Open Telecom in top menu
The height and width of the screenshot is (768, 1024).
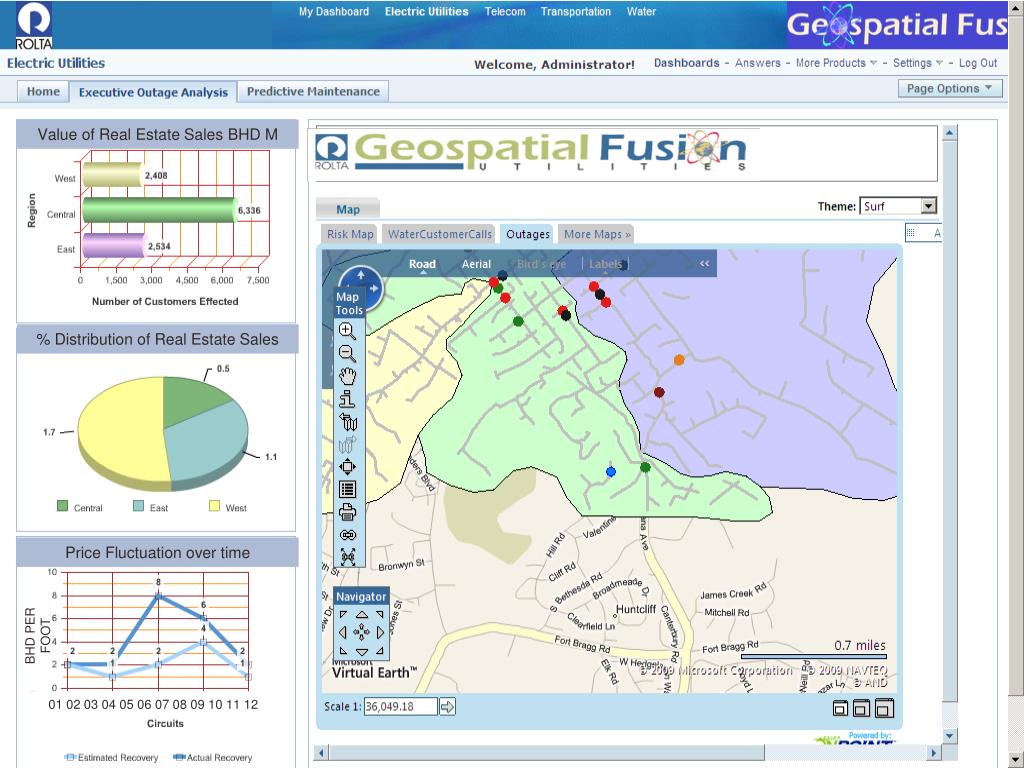tap(505, 11)
